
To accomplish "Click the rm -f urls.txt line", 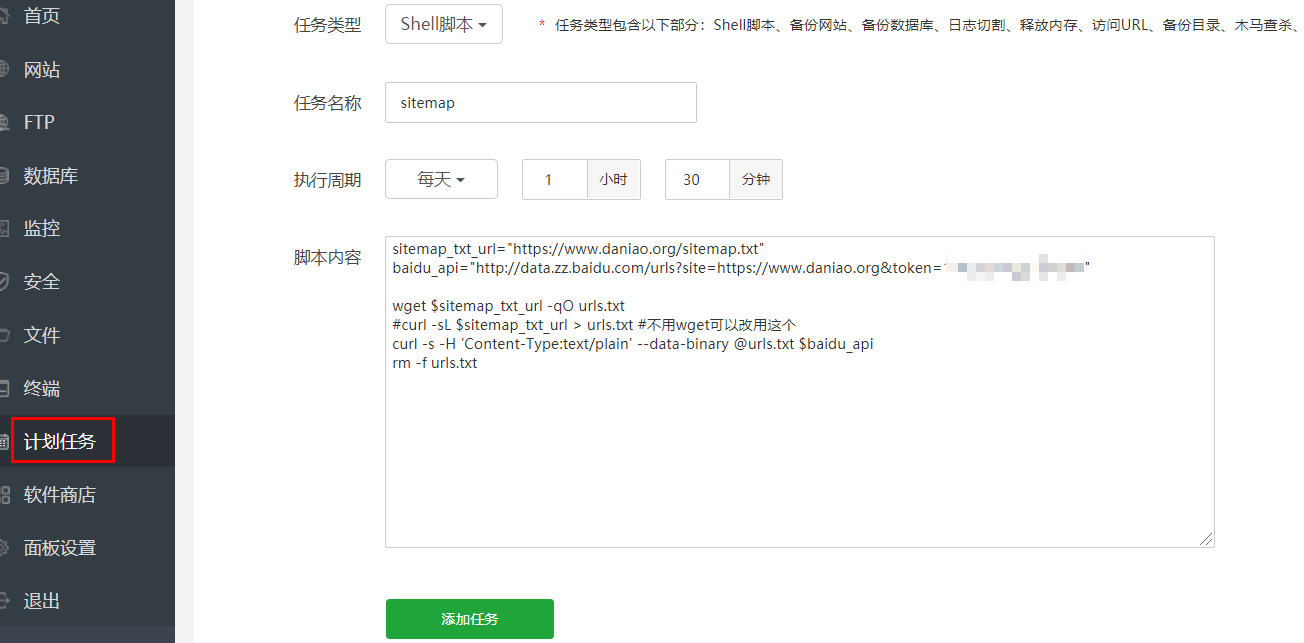I will click(435, 363).
